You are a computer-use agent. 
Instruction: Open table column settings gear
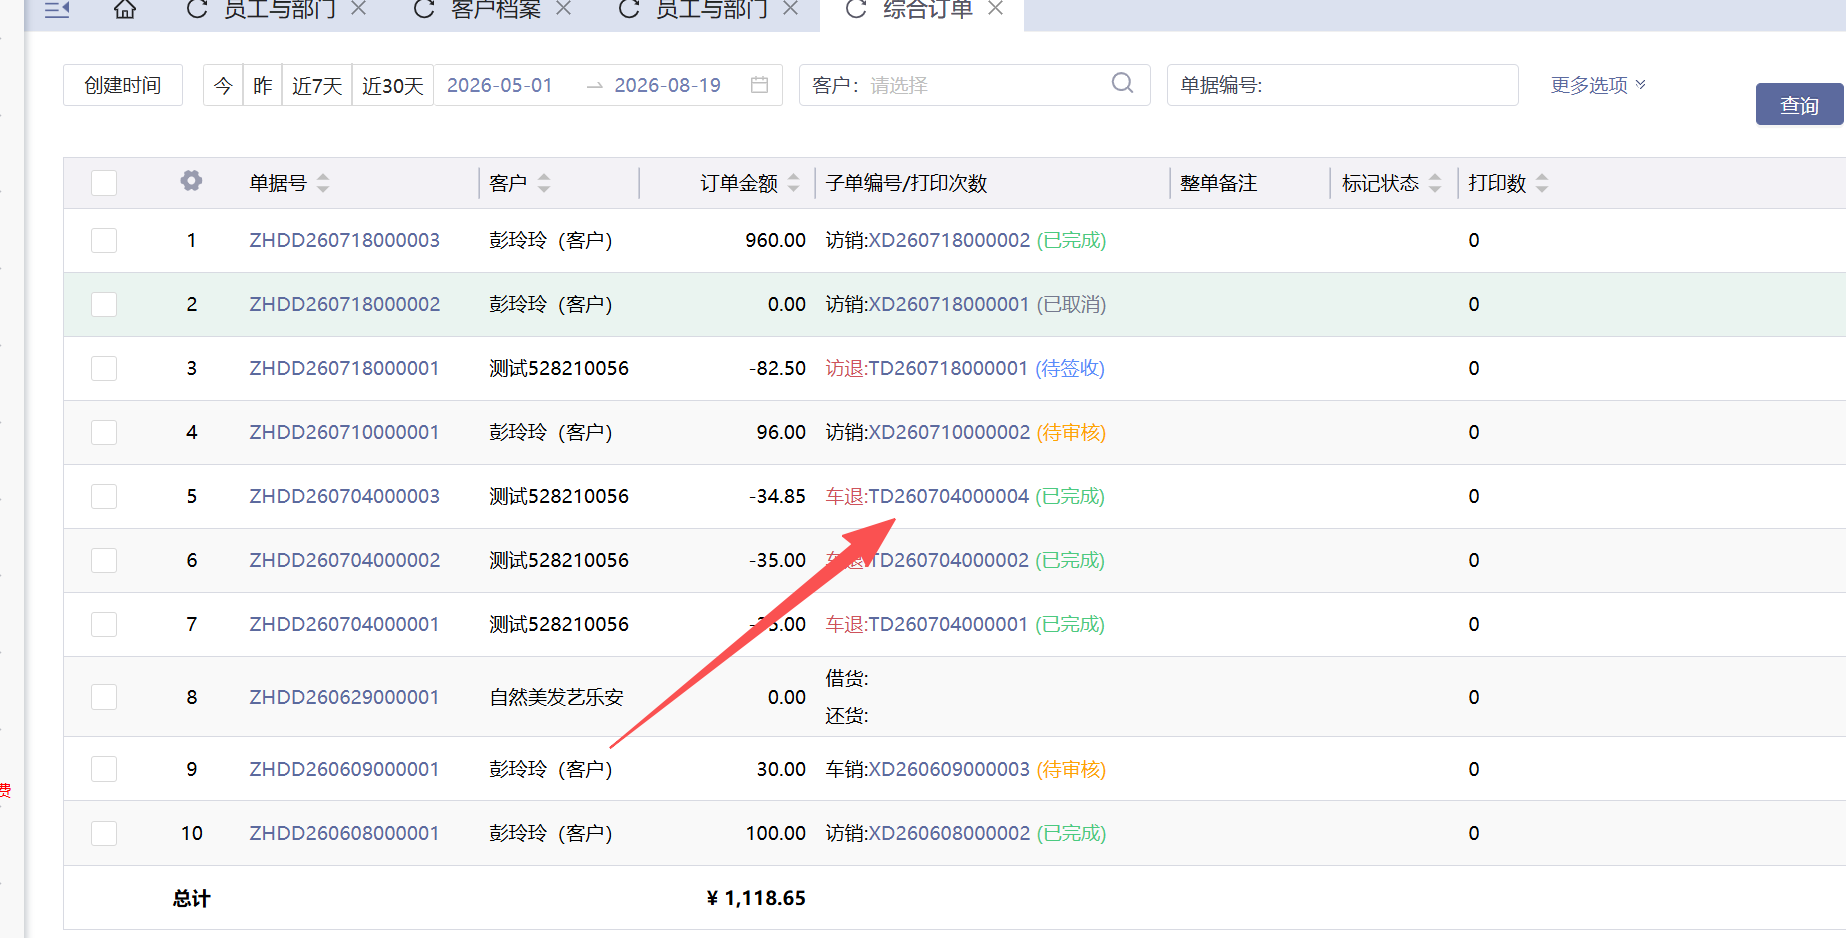[191, 181]
